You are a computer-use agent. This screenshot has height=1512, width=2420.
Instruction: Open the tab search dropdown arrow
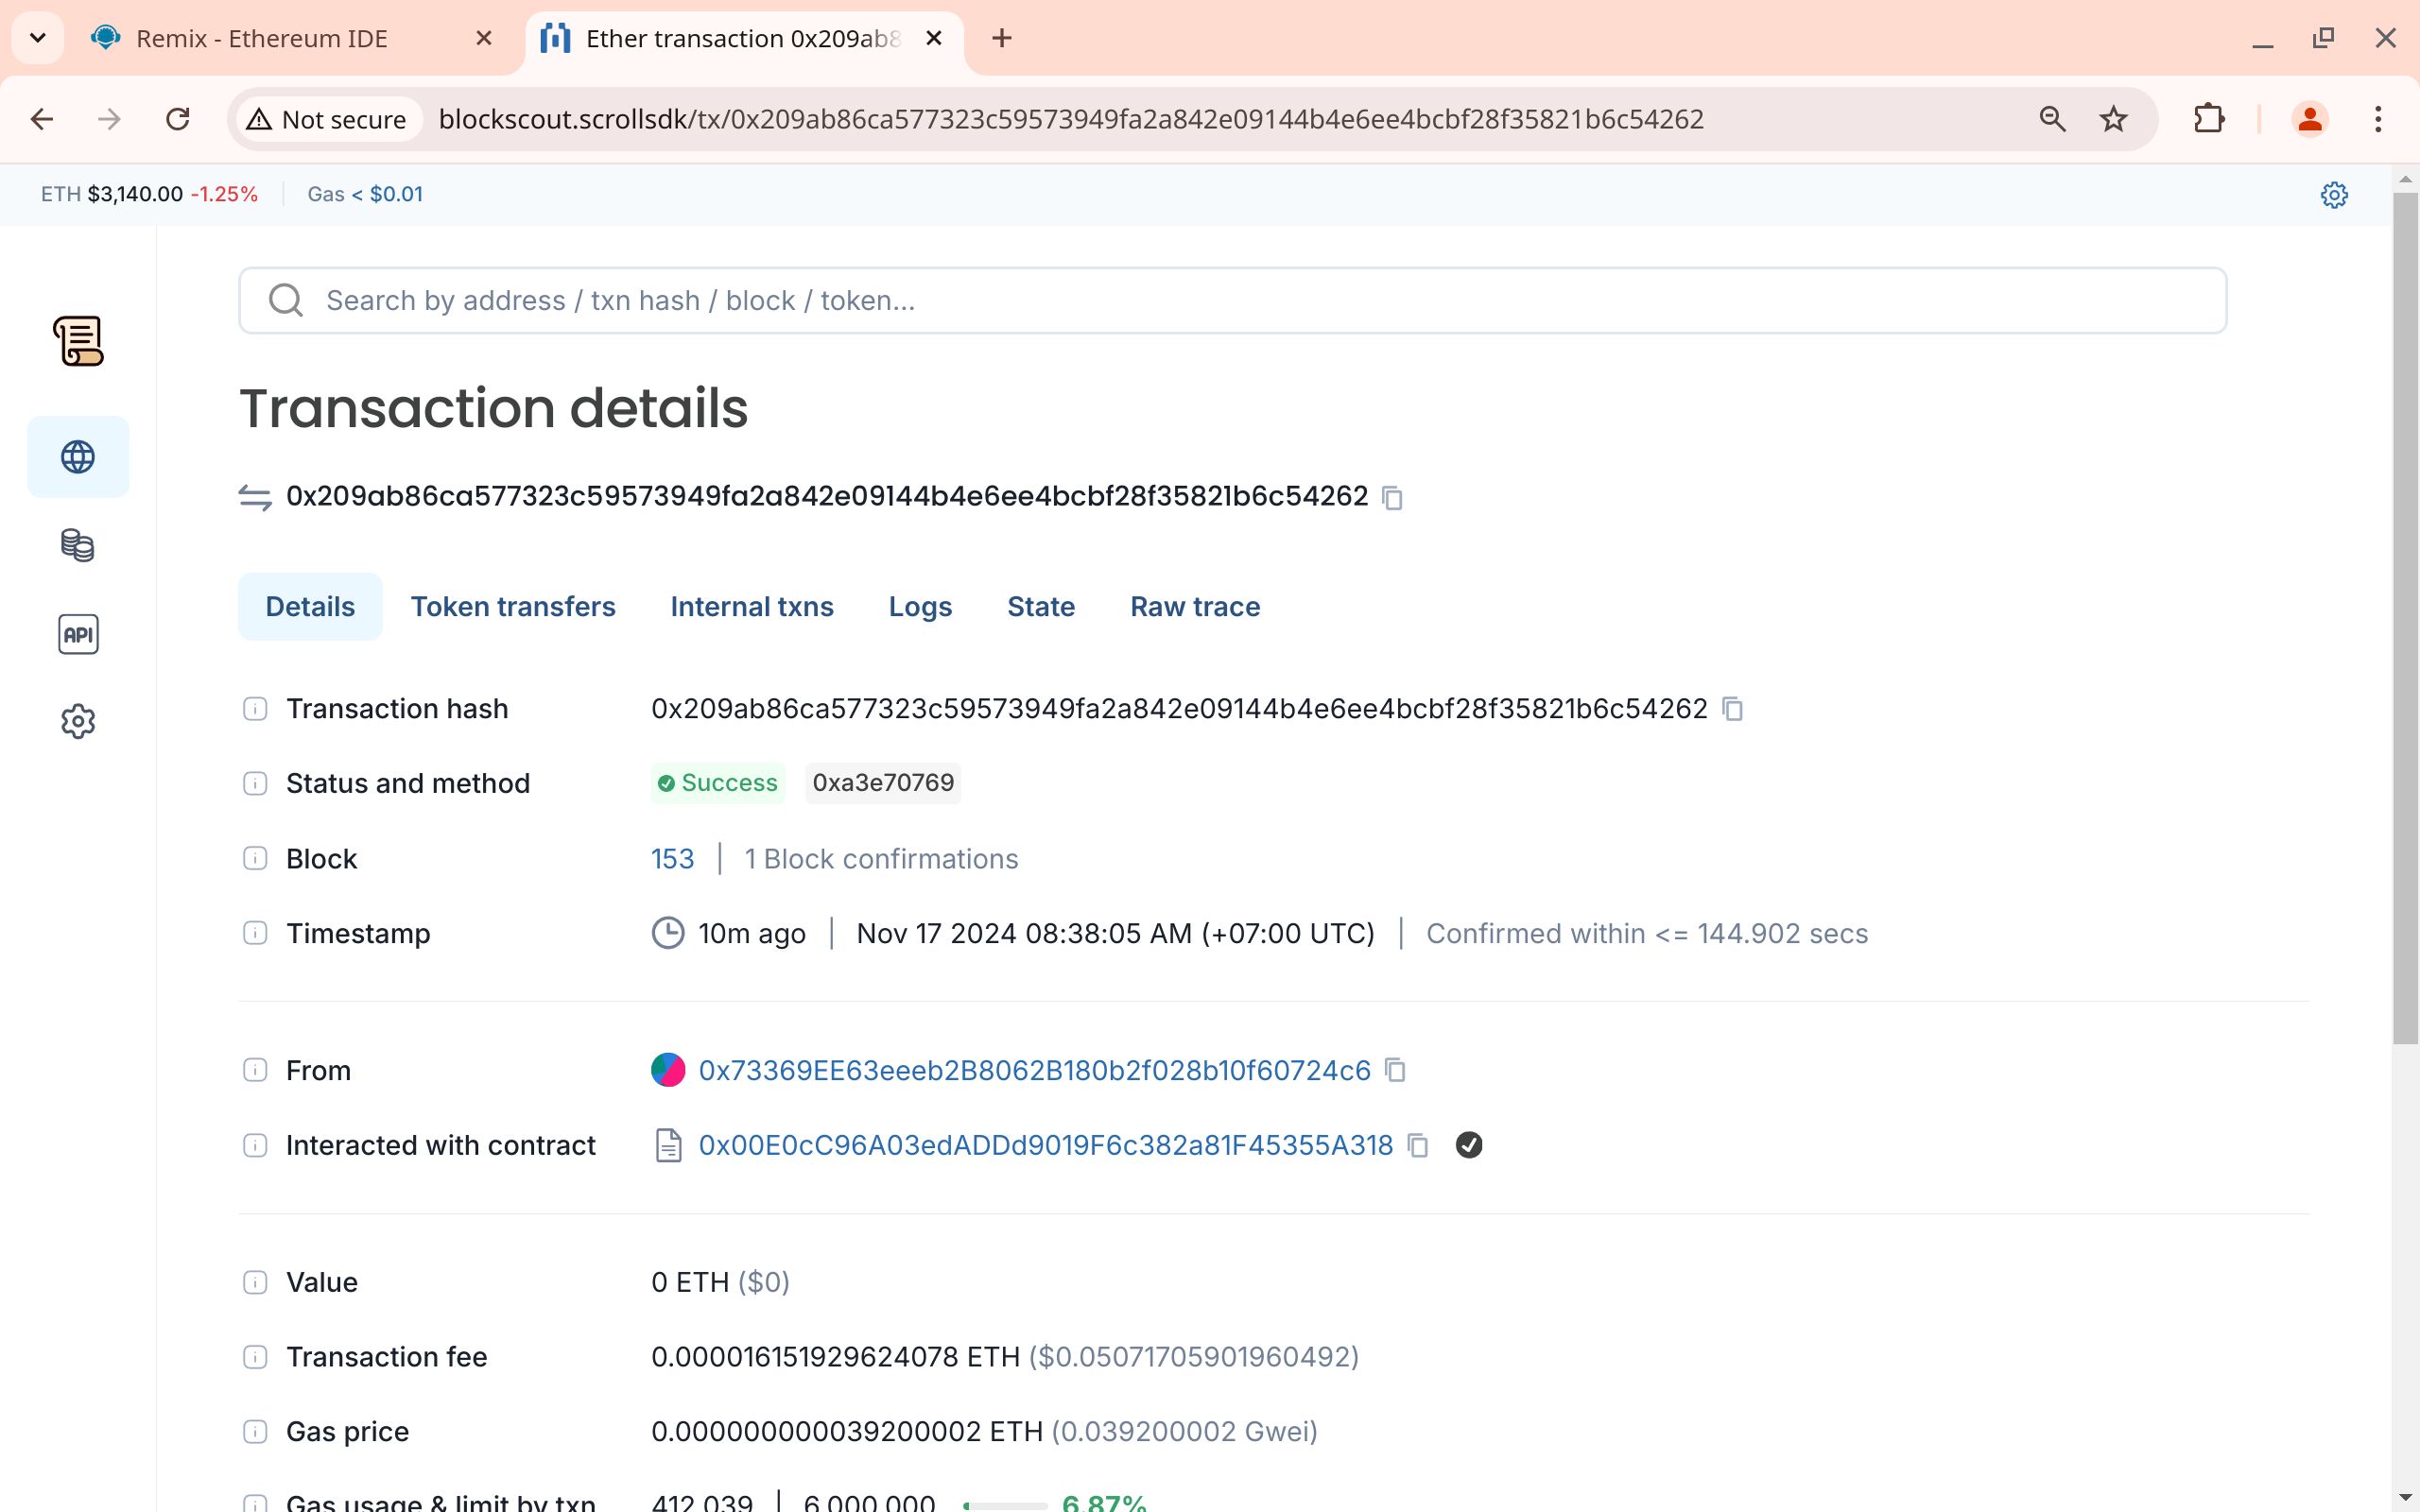pos(38,38)
